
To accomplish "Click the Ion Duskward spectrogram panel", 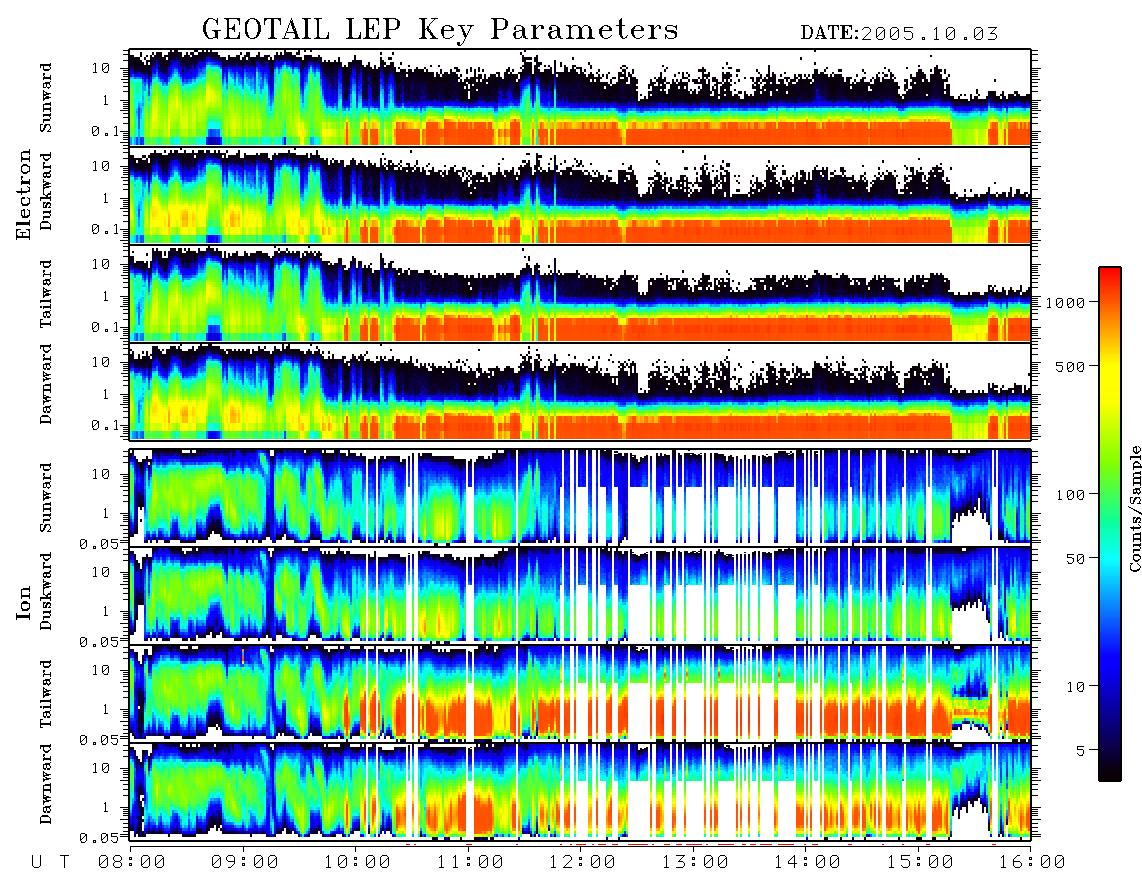I will point(580,594).
